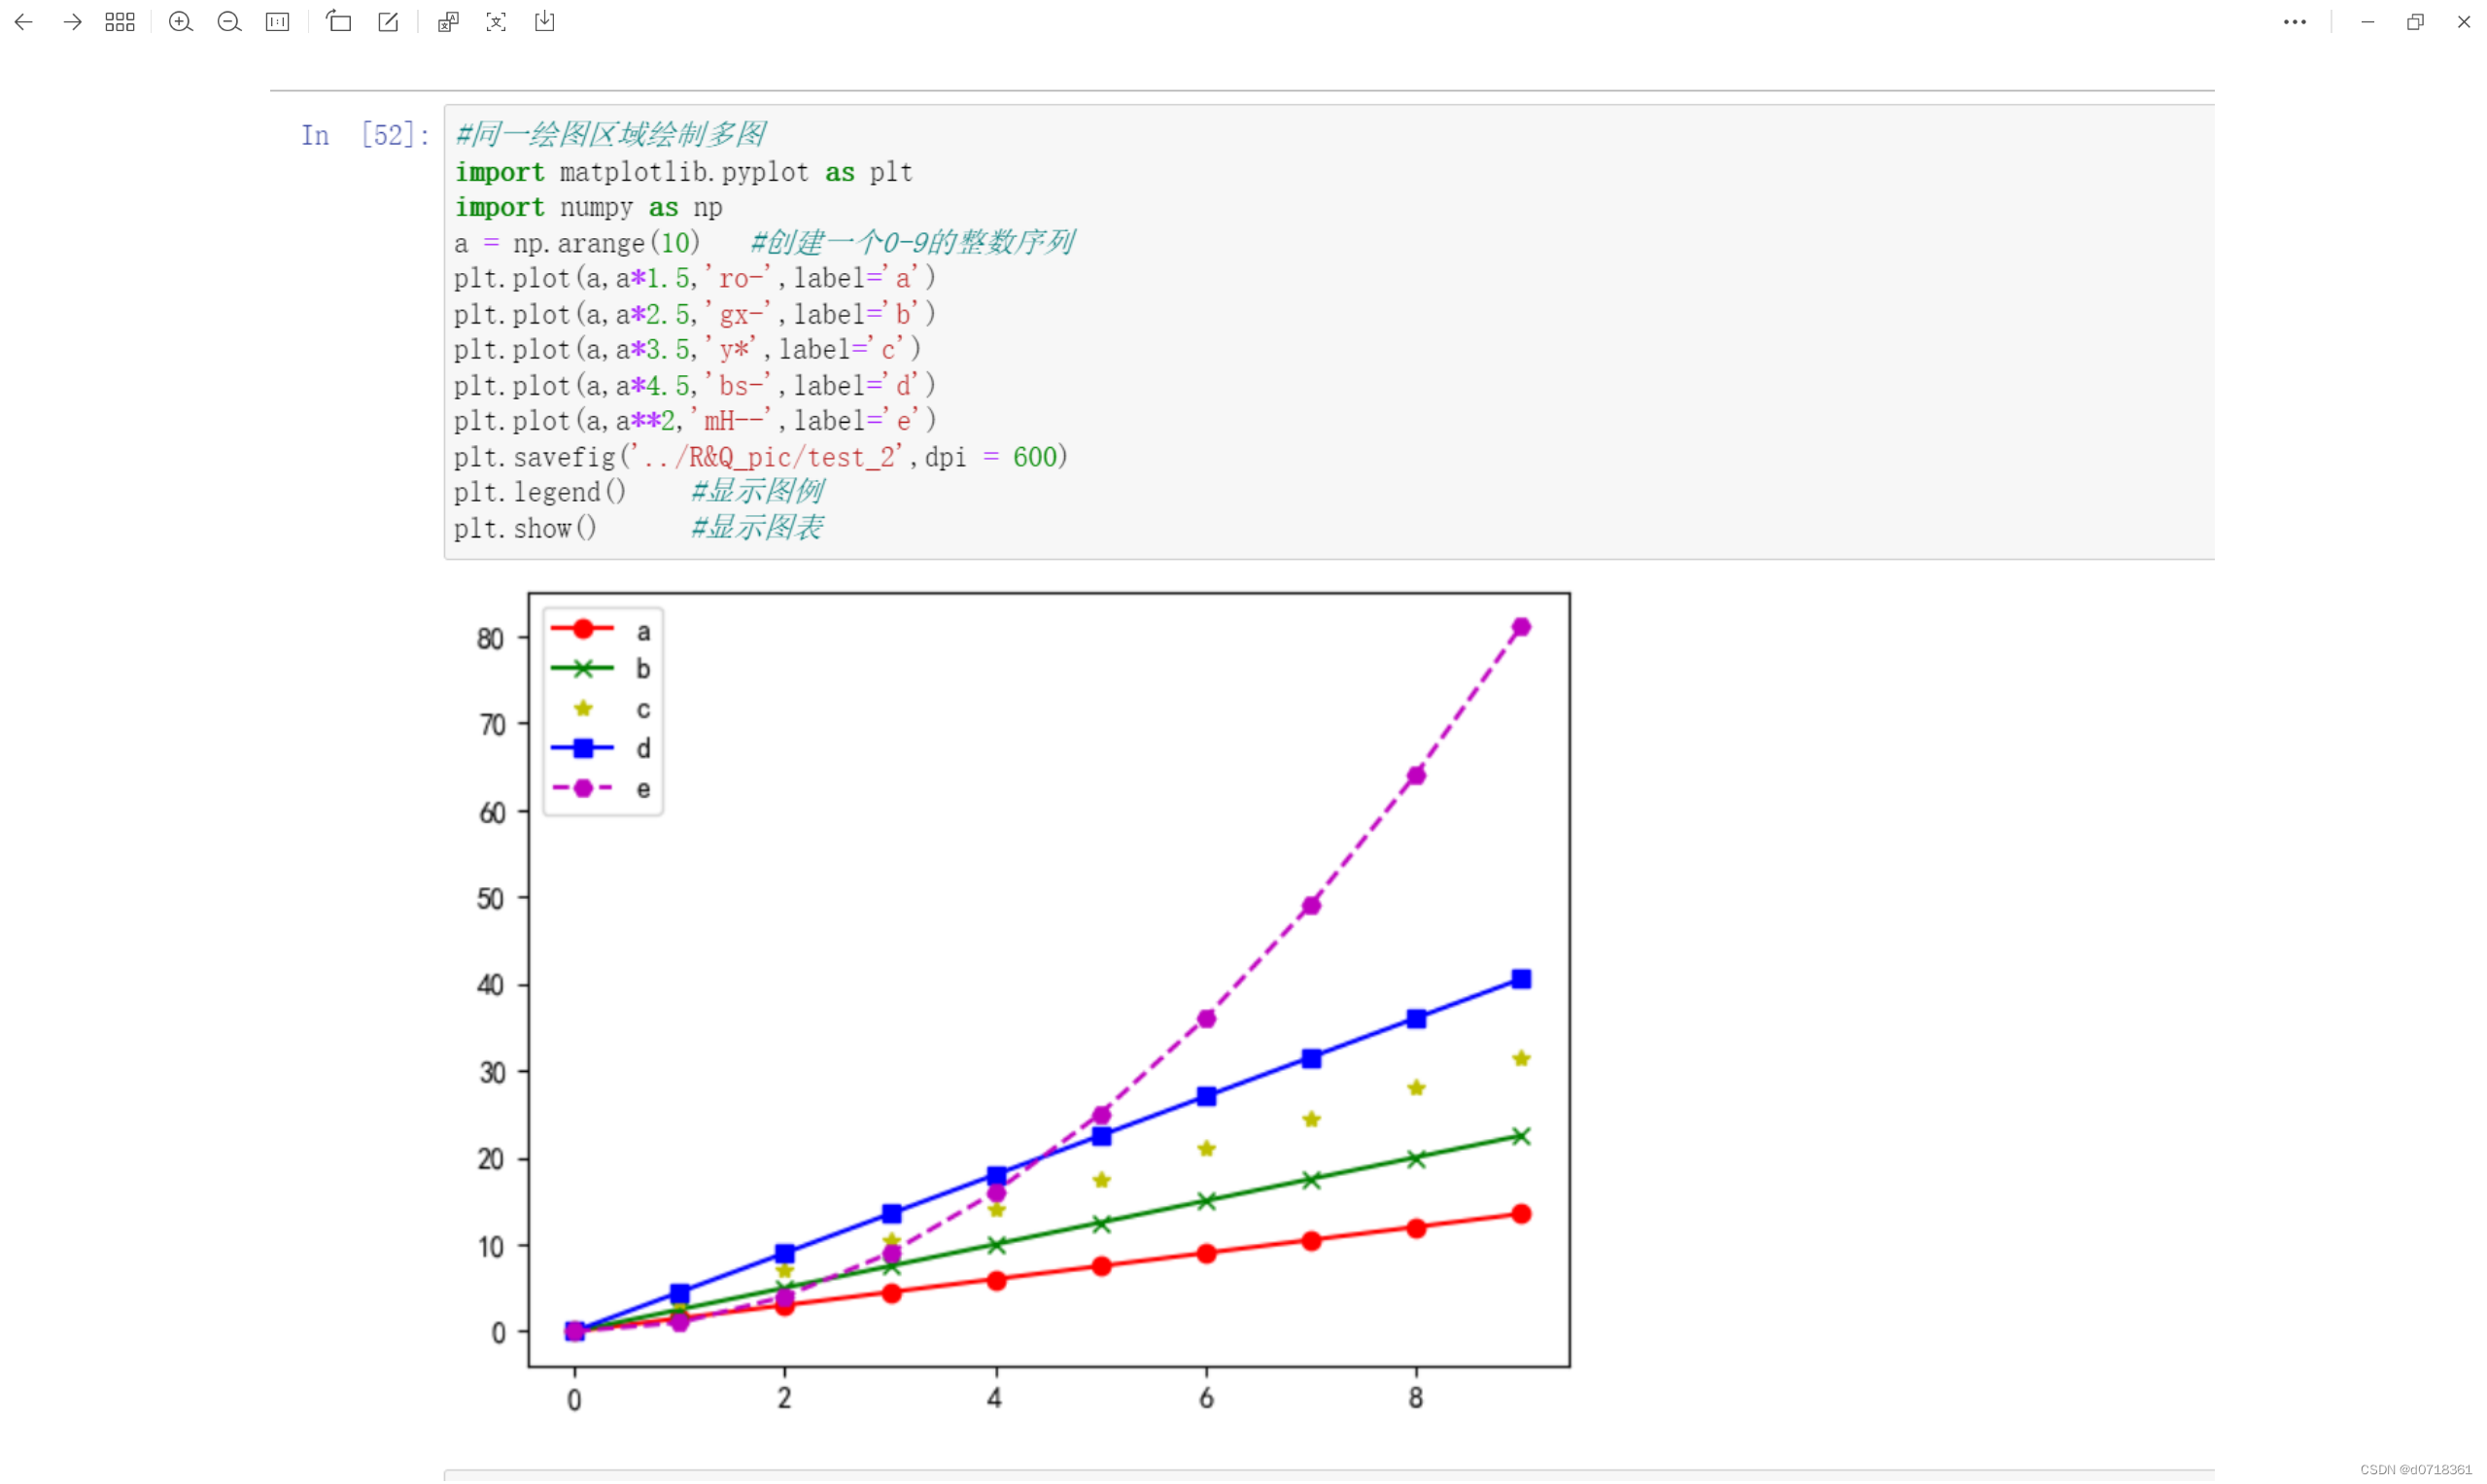Restore down the viewer window
This screenshot has width=2487, height=1484.
pos(2415,22)
